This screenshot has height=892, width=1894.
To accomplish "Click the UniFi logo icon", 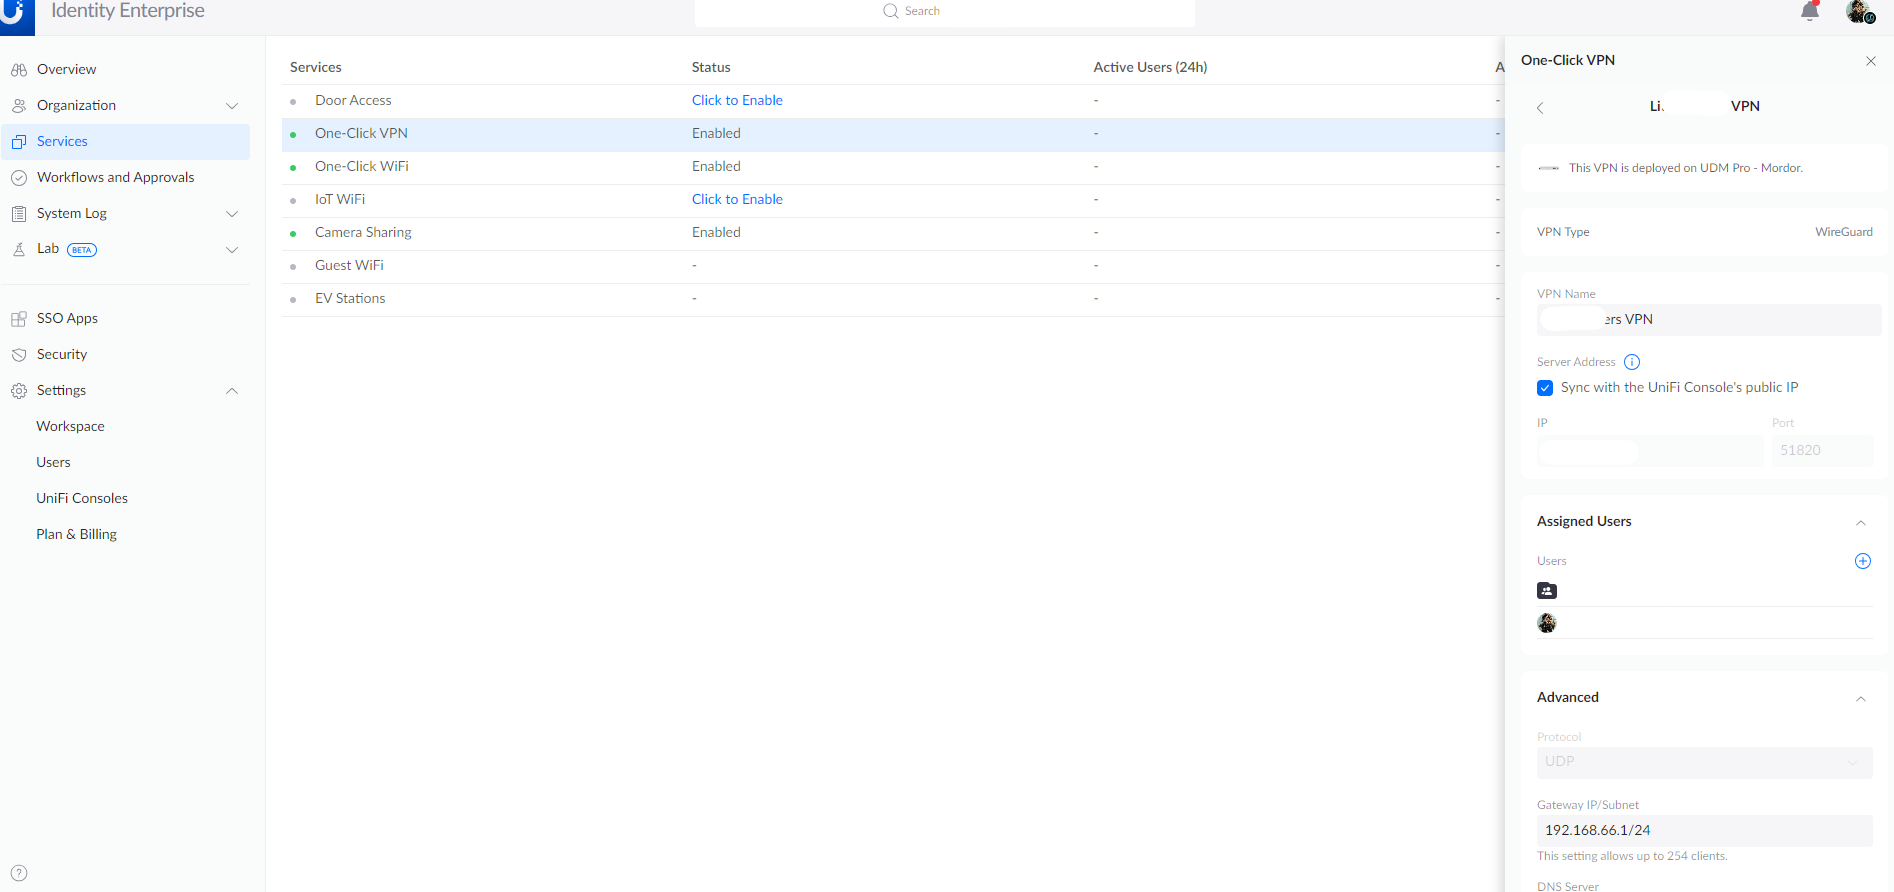I will point(17,14).
